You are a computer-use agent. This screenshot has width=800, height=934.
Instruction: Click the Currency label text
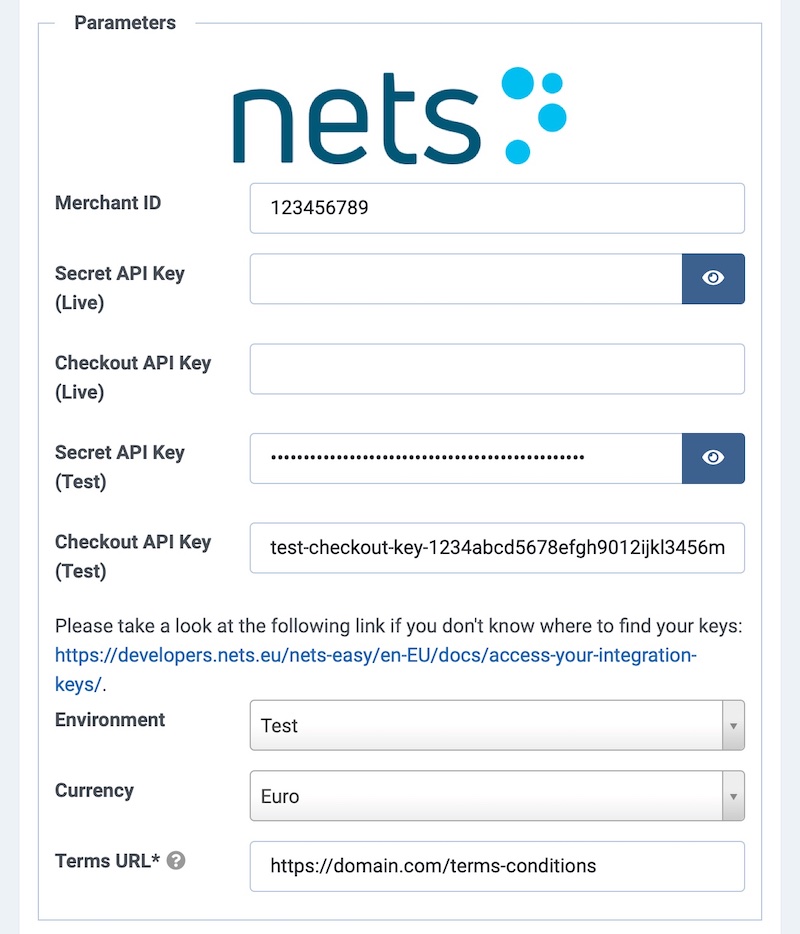[x=94, y=790]
